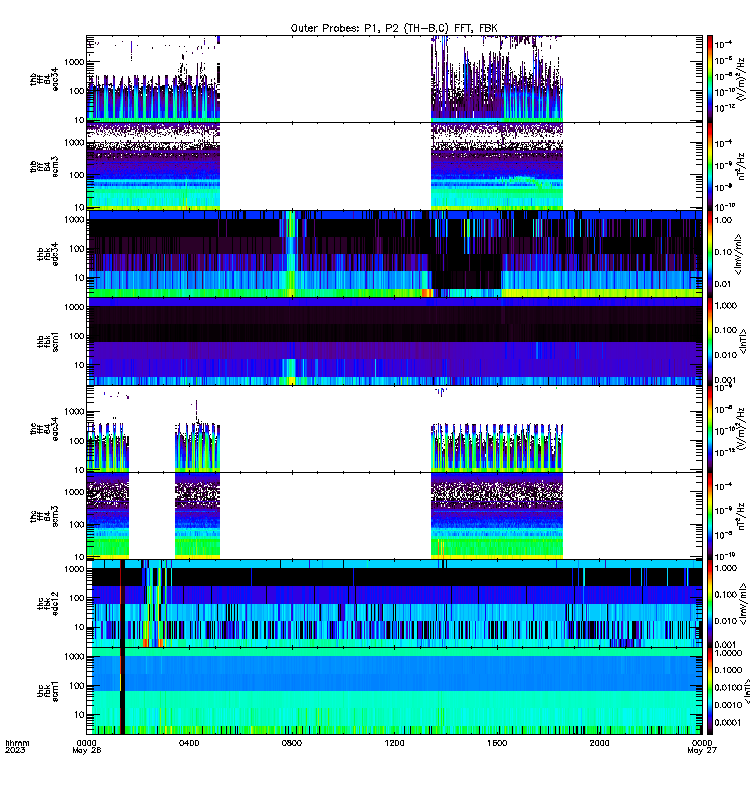The width and height of the screenshot is (750, 800).
Task: Click the "thb fbk scm1" axis label
Action: click(x=47, y=341)
